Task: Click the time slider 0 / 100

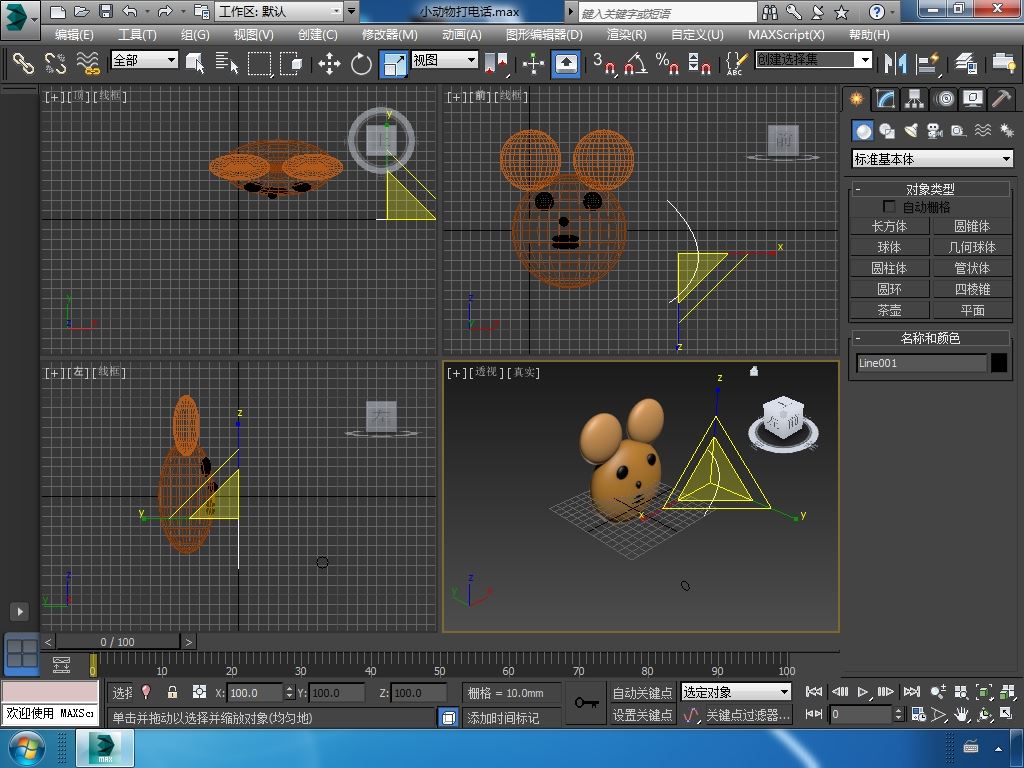Action: point(118,642)
